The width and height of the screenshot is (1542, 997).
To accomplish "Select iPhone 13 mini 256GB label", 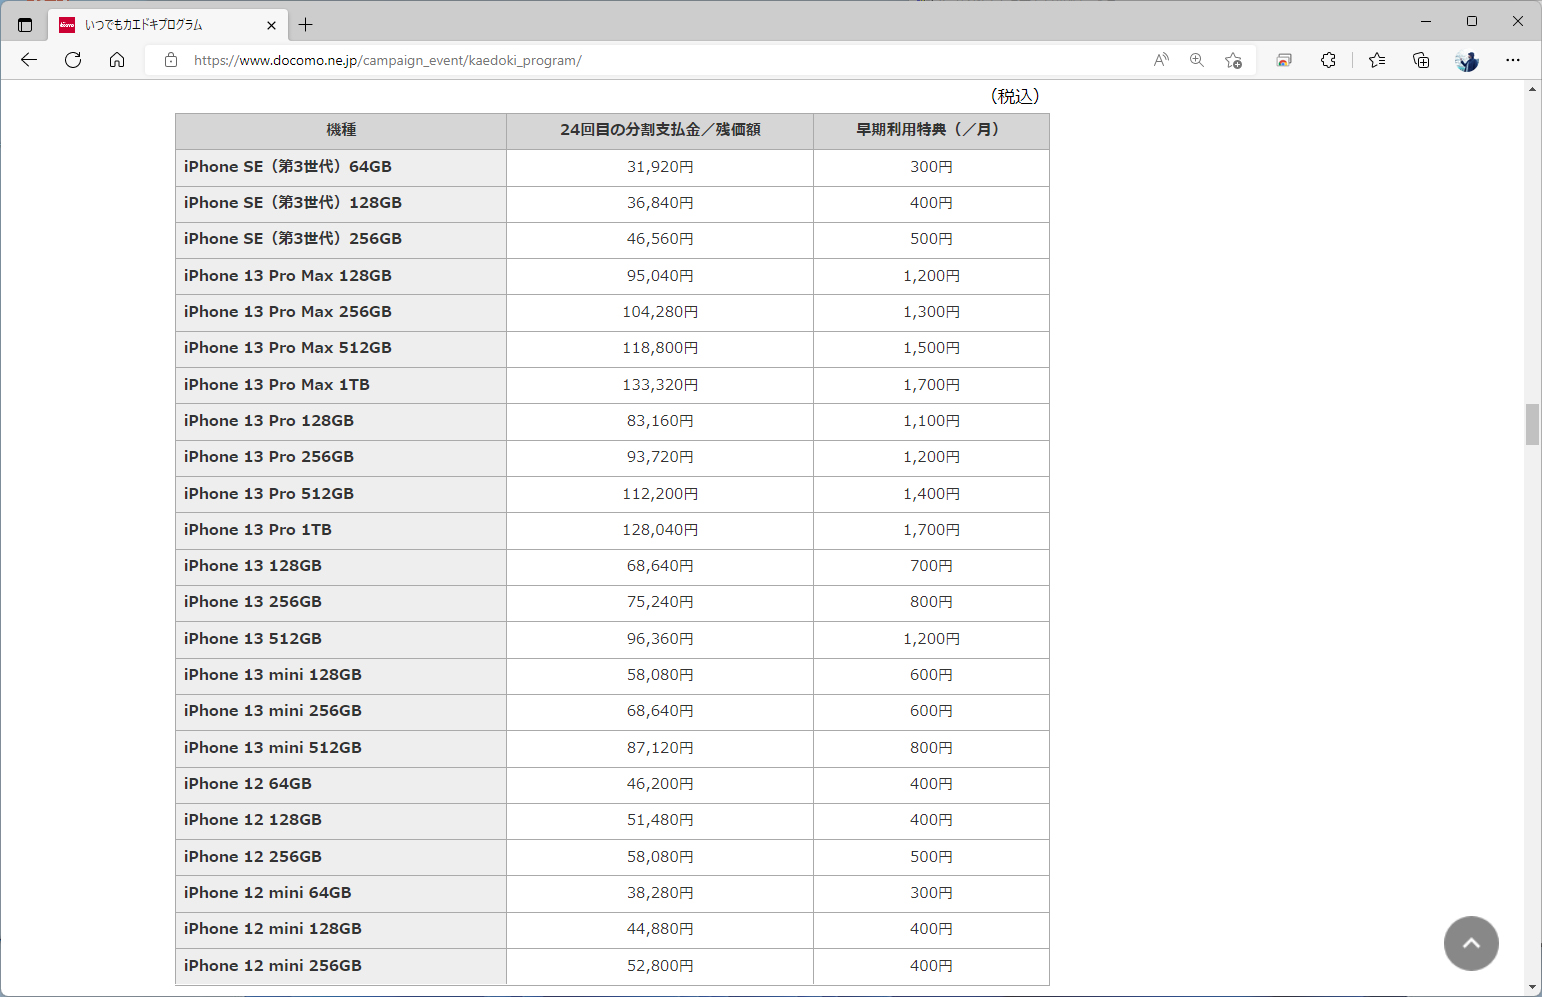I will click(272, 711).
